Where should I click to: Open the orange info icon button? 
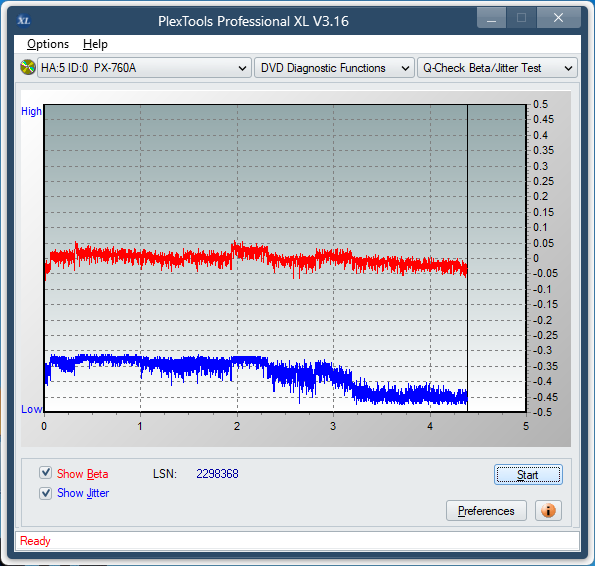[548, 510]
